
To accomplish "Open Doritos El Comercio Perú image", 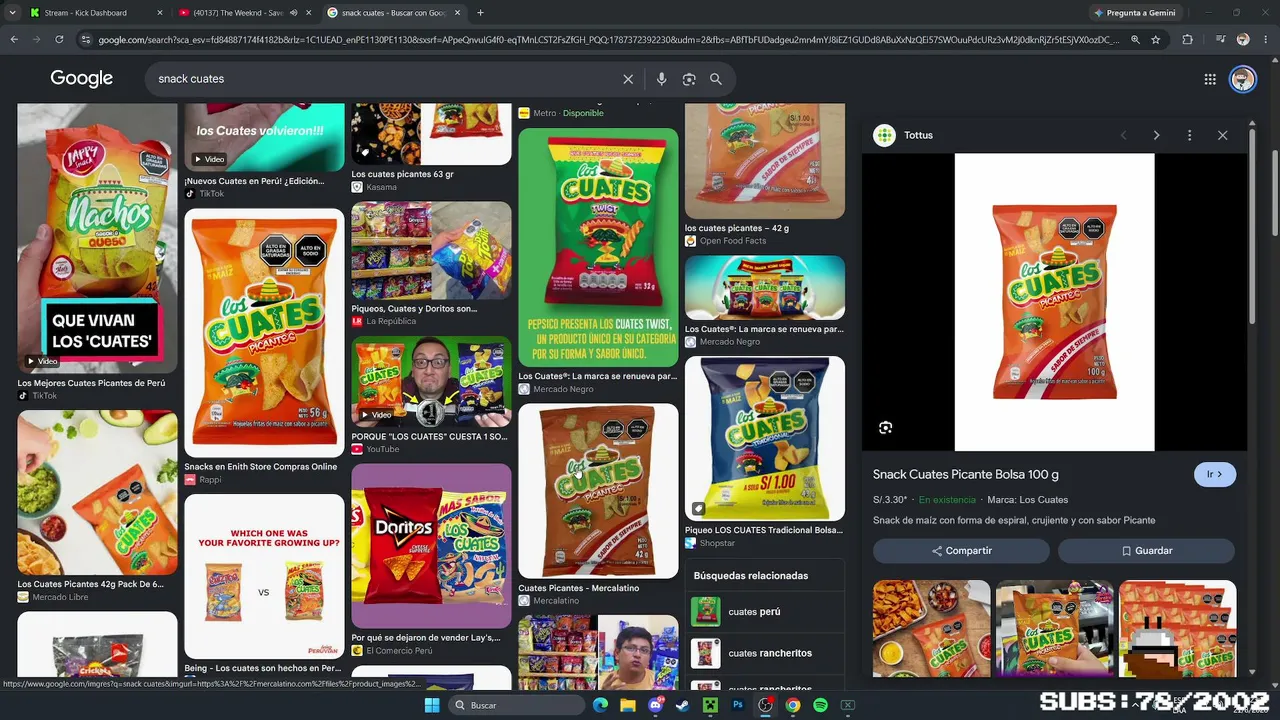I will coord(431,546).
